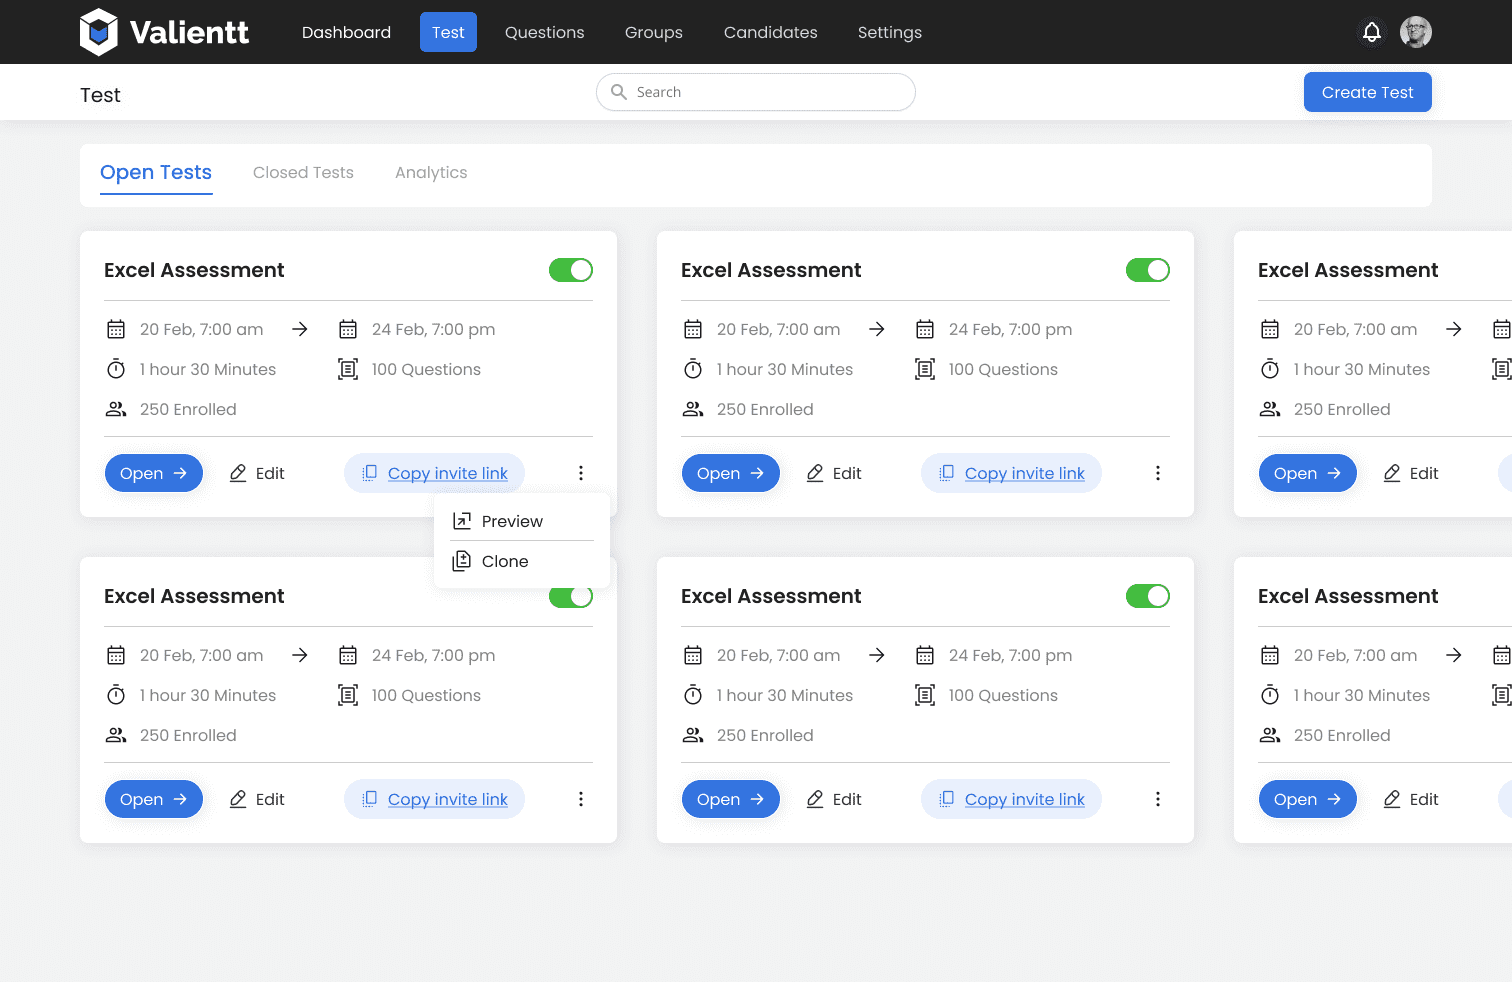1512x982 pixels.
Task: Click the '100 Questions' text on the bottom-left card
Action: tap(426, 695)
